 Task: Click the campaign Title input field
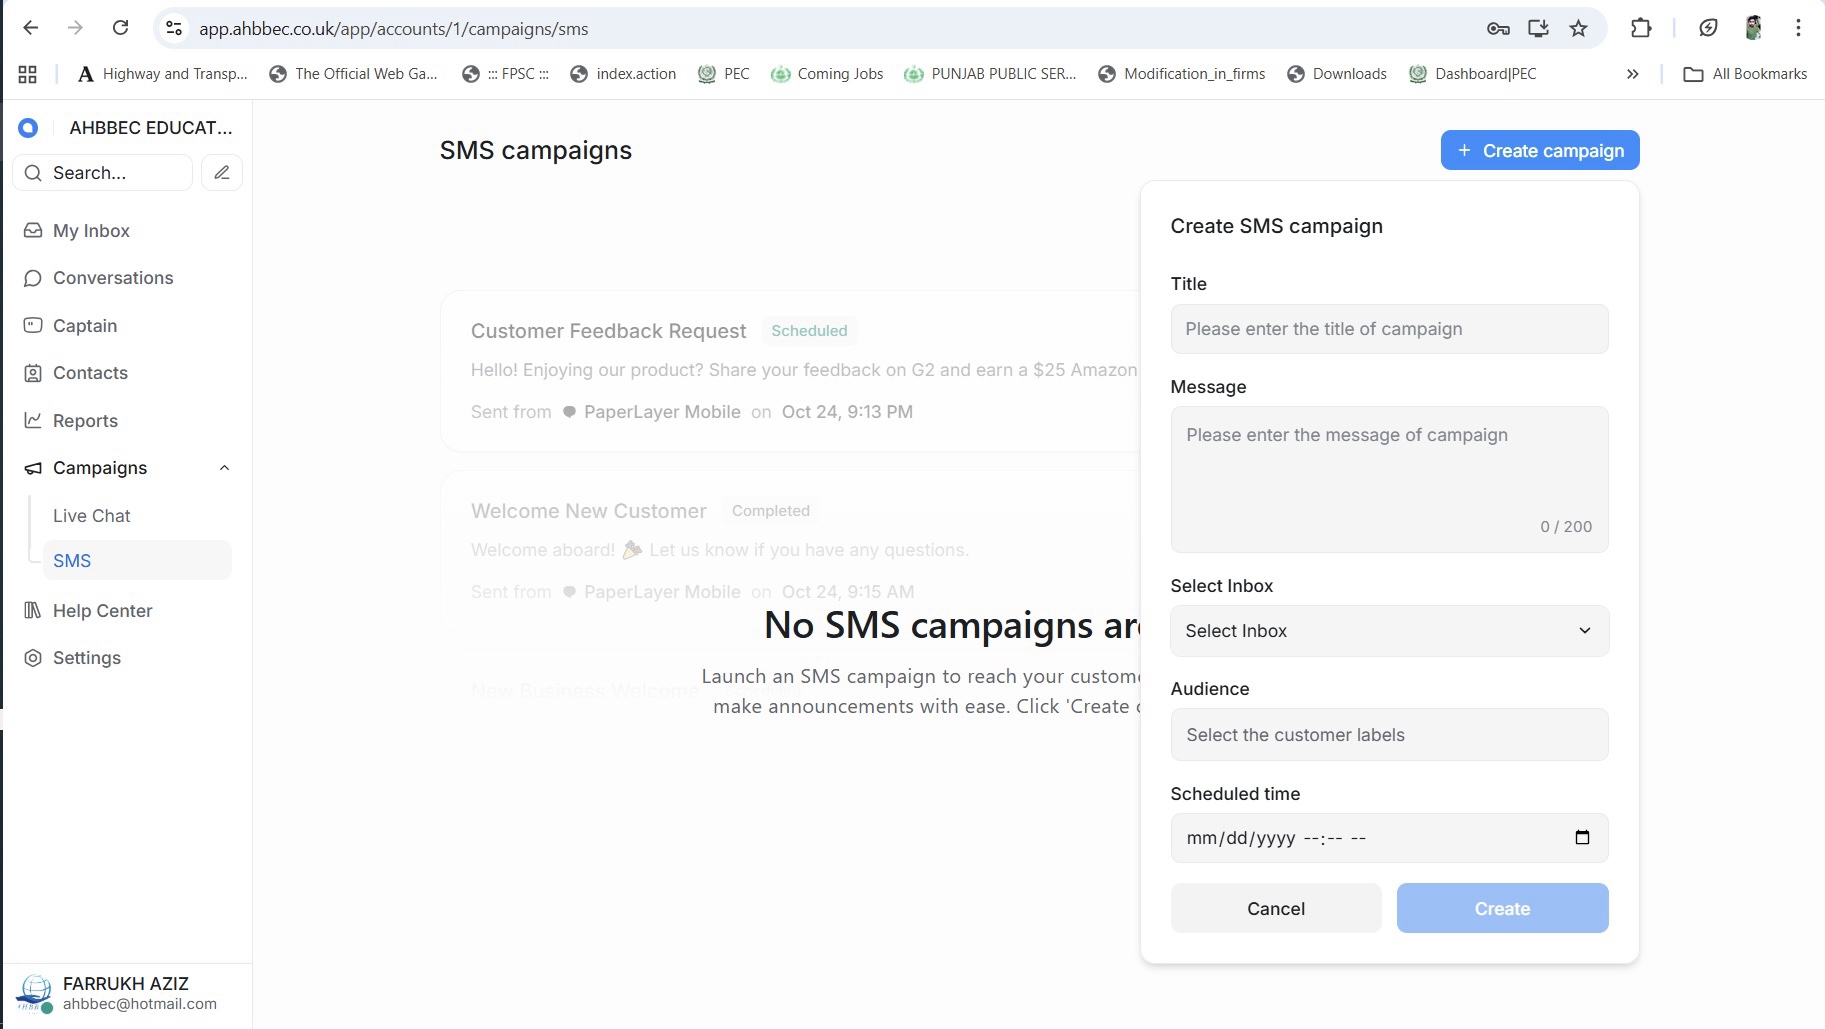(x=1389, y=329)
